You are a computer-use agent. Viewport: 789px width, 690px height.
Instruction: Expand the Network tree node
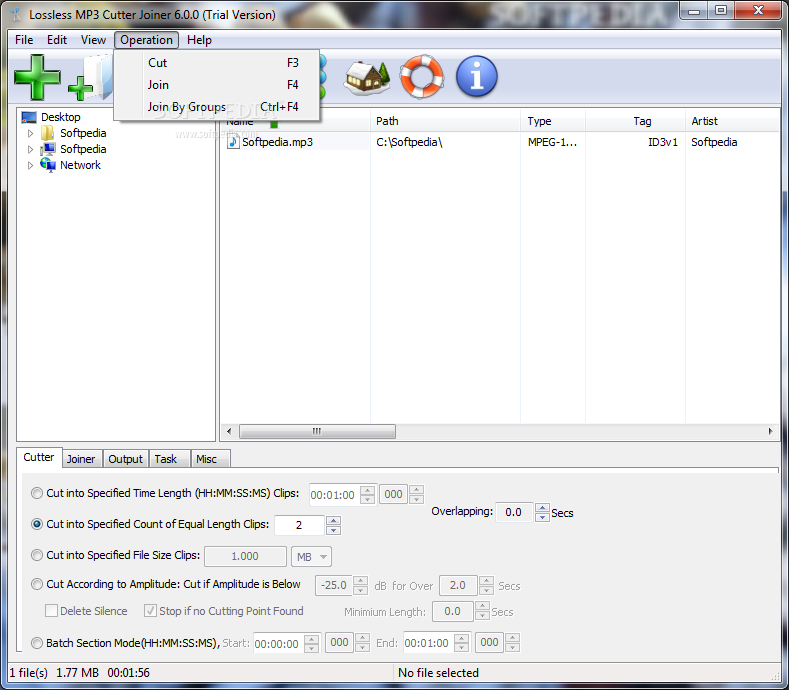(31, 166)
